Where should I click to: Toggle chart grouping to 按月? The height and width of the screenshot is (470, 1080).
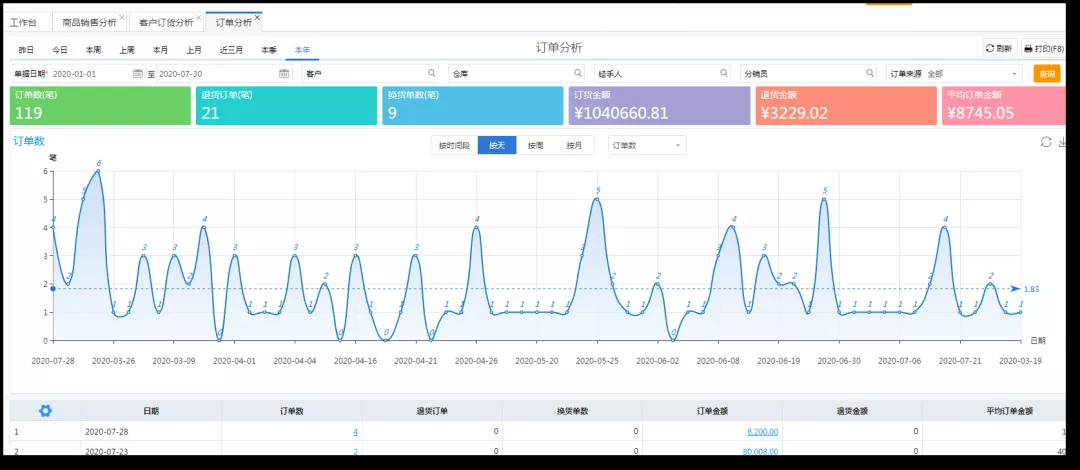[x=574, y=145]
